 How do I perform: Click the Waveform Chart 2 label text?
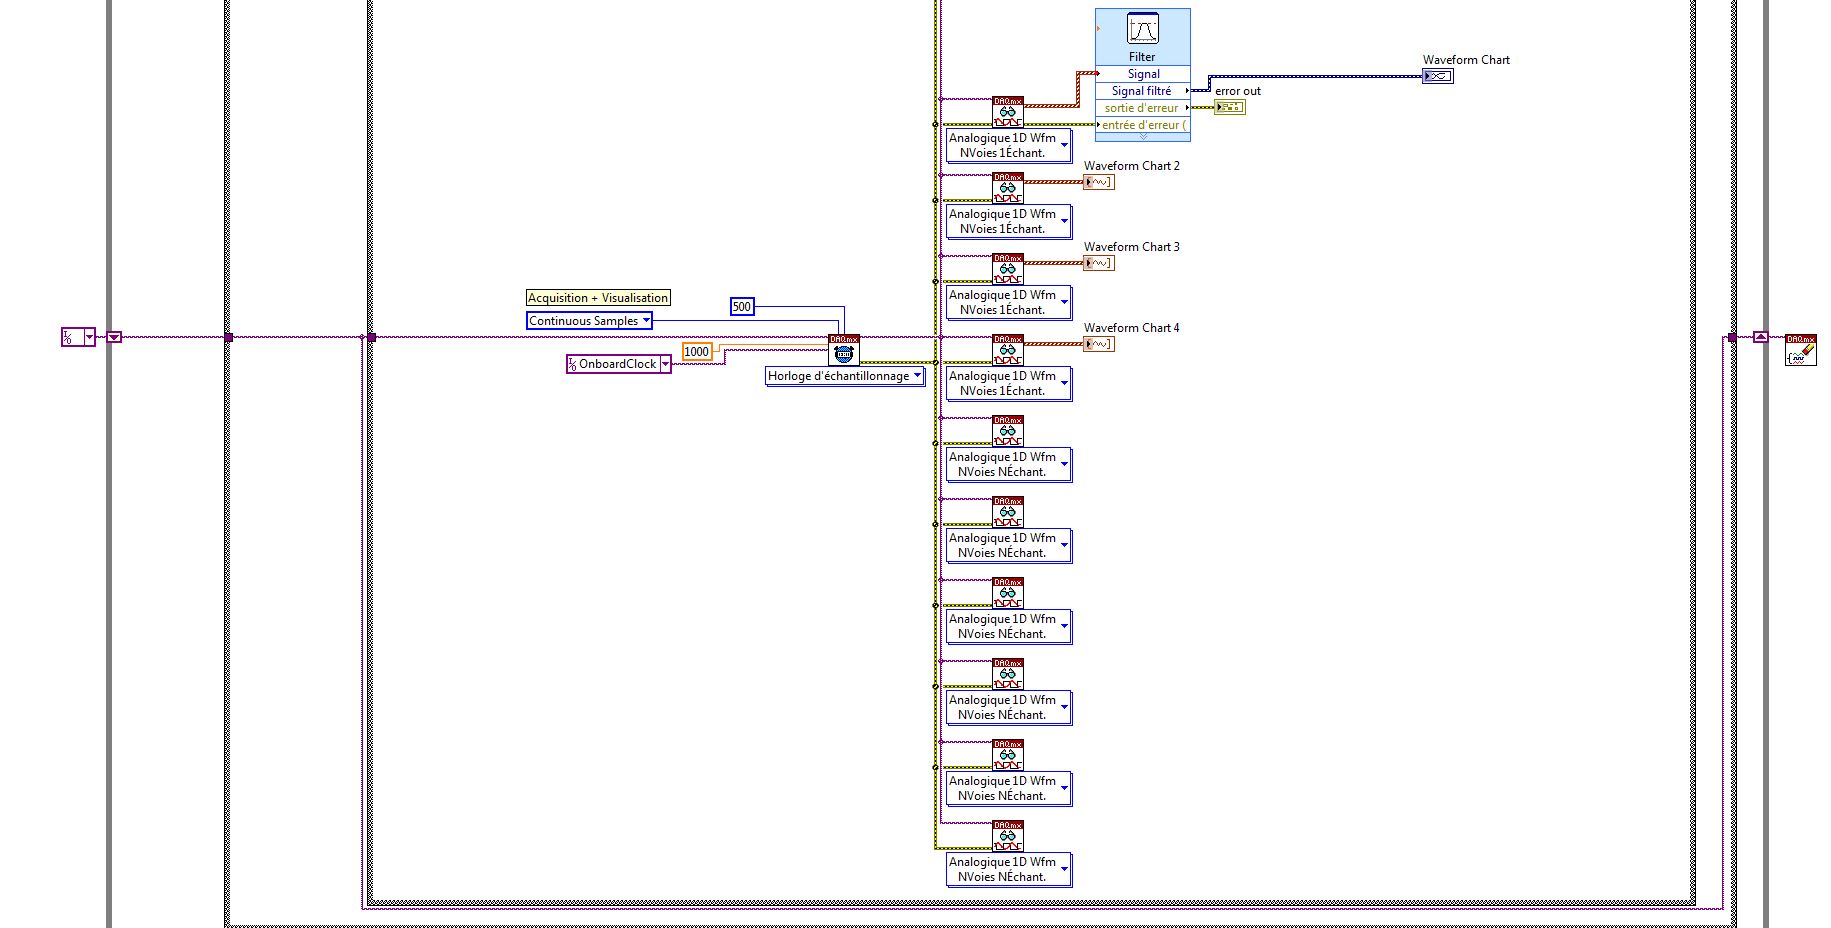[x=1132, y=166]
